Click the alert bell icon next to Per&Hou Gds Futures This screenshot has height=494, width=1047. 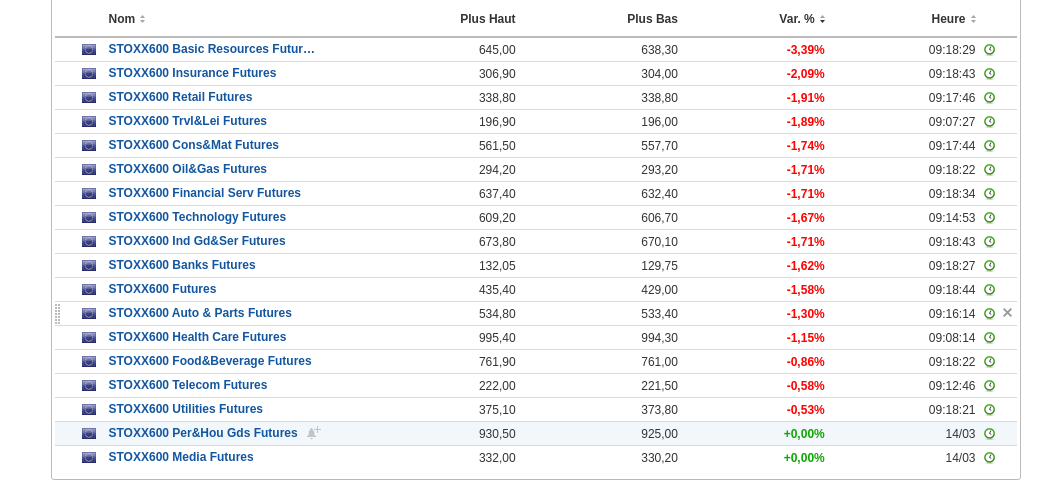312,433
